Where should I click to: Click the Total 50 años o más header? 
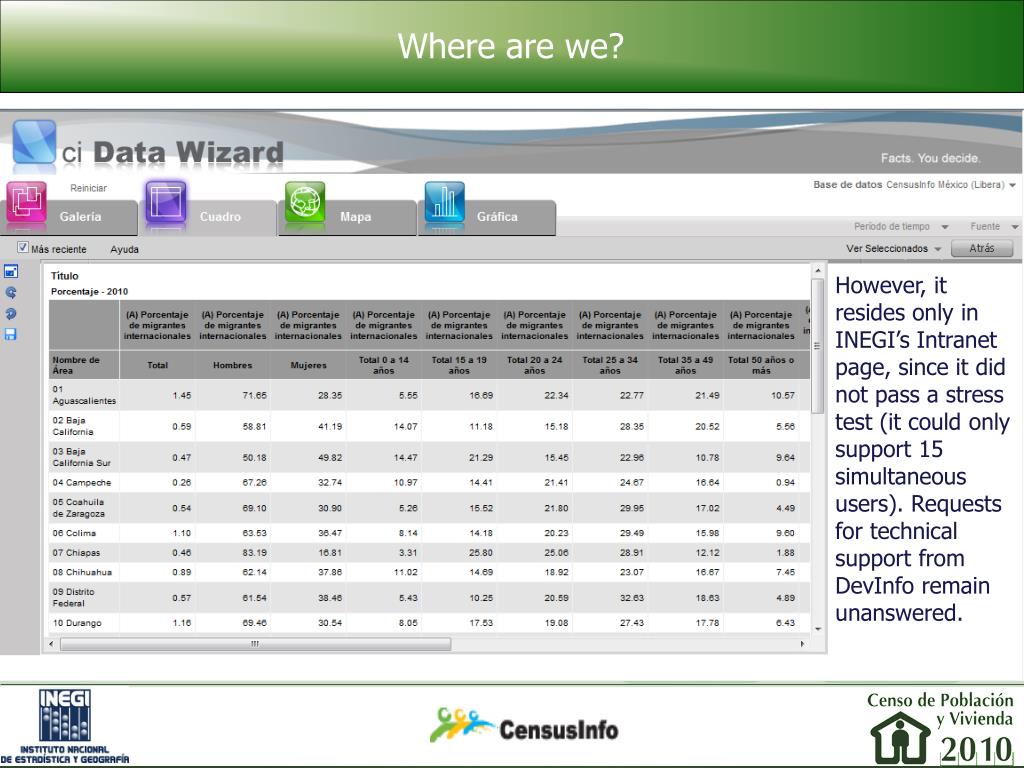click(761, 365)
